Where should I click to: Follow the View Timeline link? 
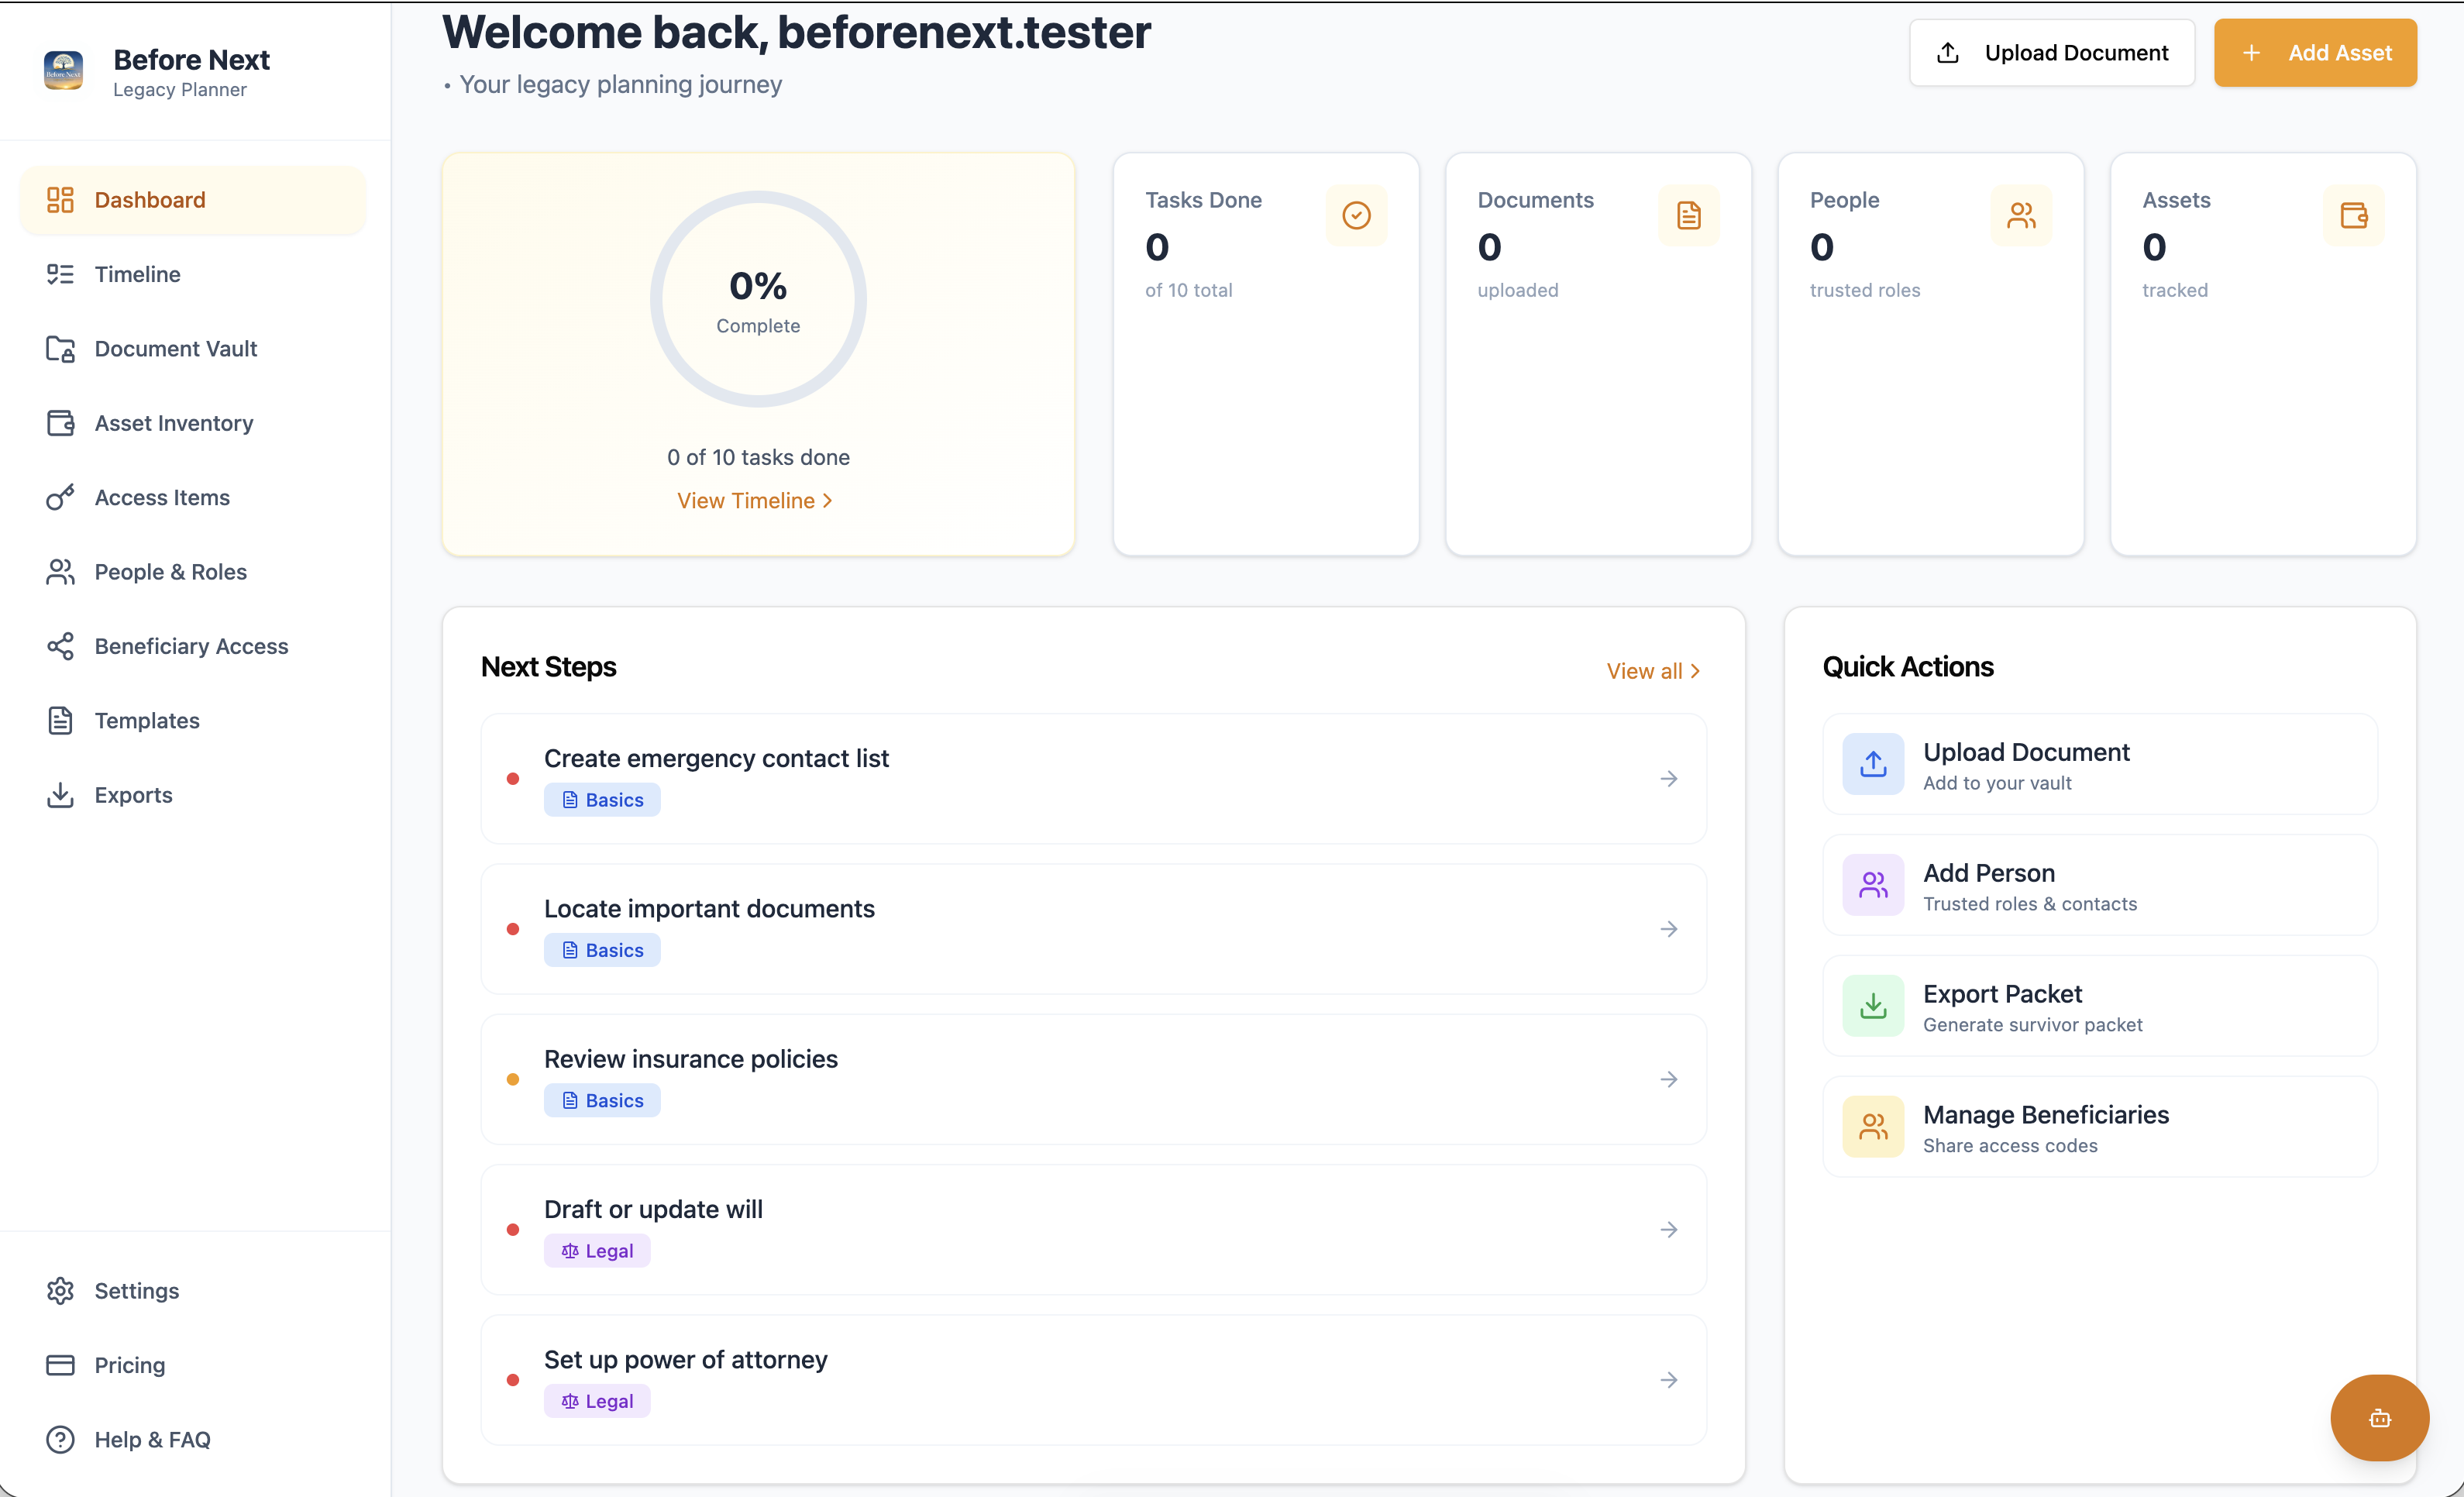click(755, 501)
